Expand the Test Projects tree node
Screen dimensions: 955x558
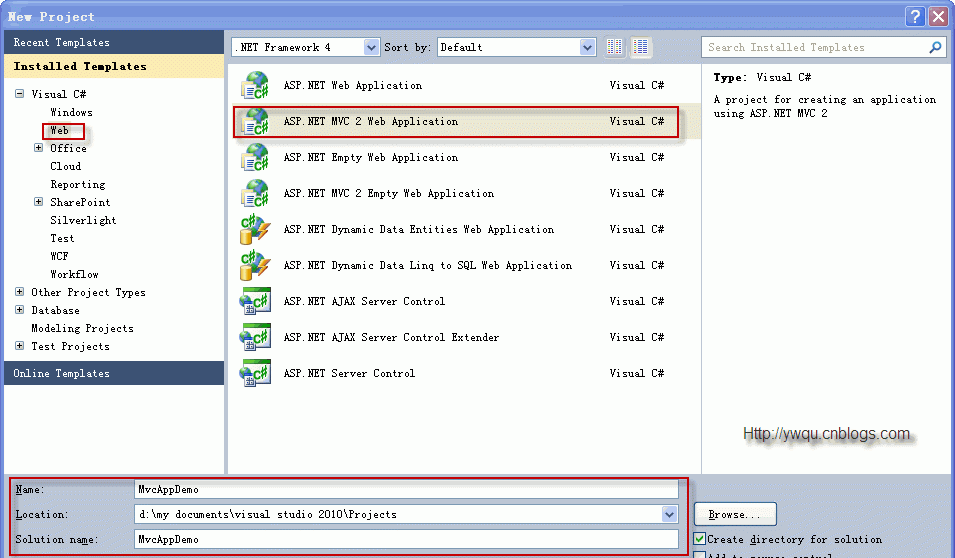point(19,346)
